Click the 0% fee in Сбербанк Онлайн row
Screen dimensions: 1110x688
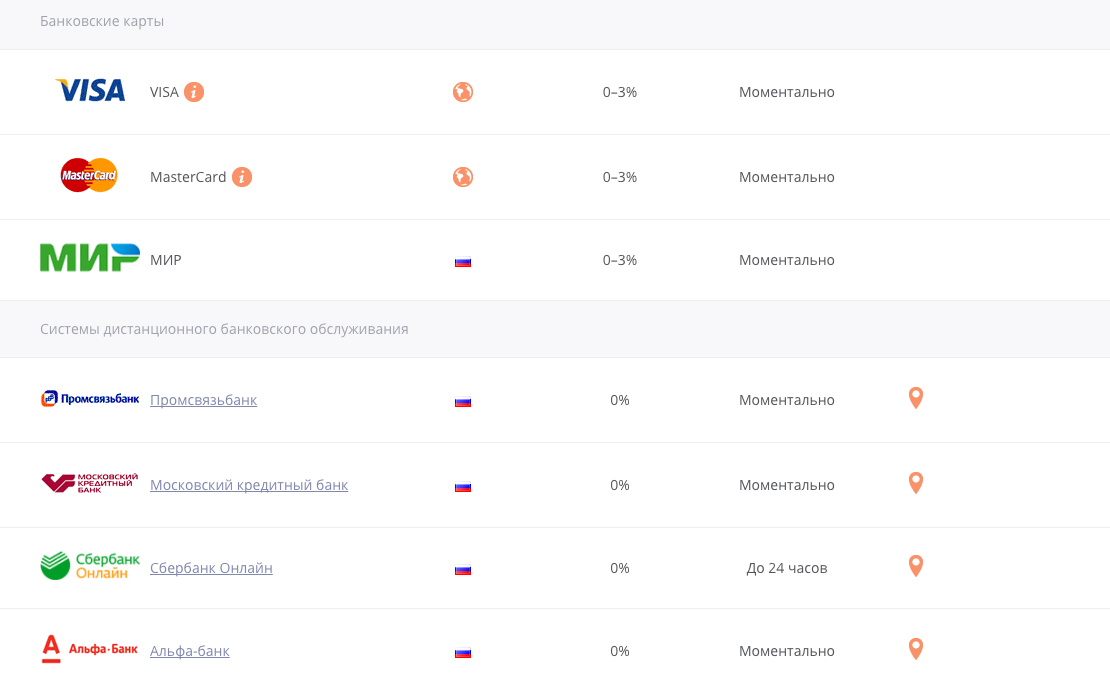619,568
